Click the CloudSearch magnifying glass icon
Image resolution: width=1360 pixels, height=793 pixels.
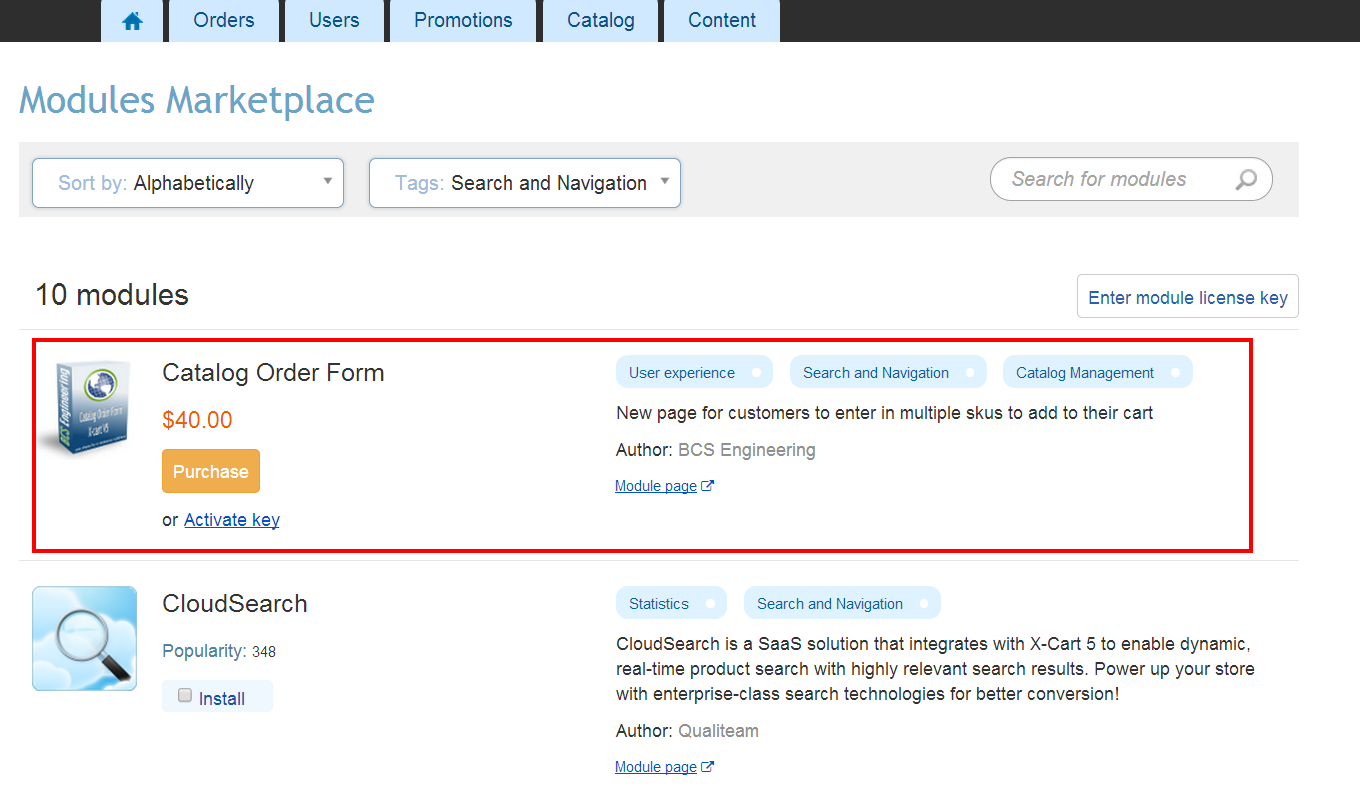(x=85, y=638)
